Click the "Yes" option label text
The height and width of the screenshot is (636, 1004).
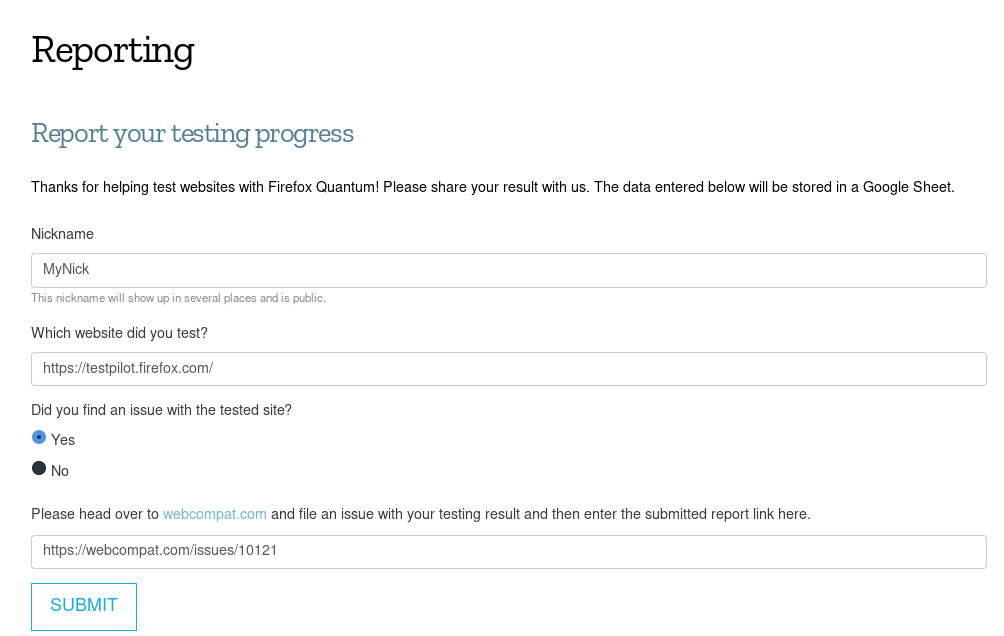63,440
